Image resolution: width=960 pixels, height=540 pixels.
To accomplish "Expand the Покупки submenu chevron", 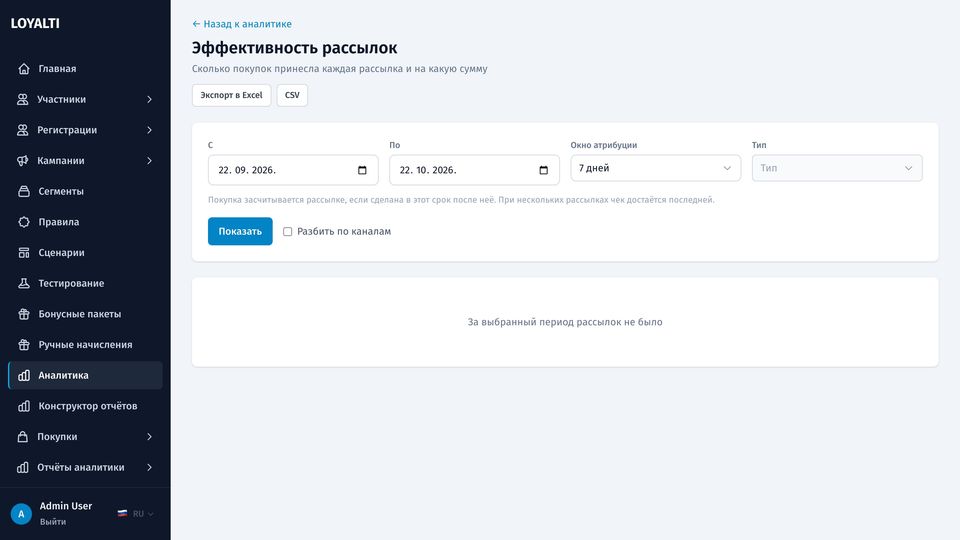I will coord(149,437).
